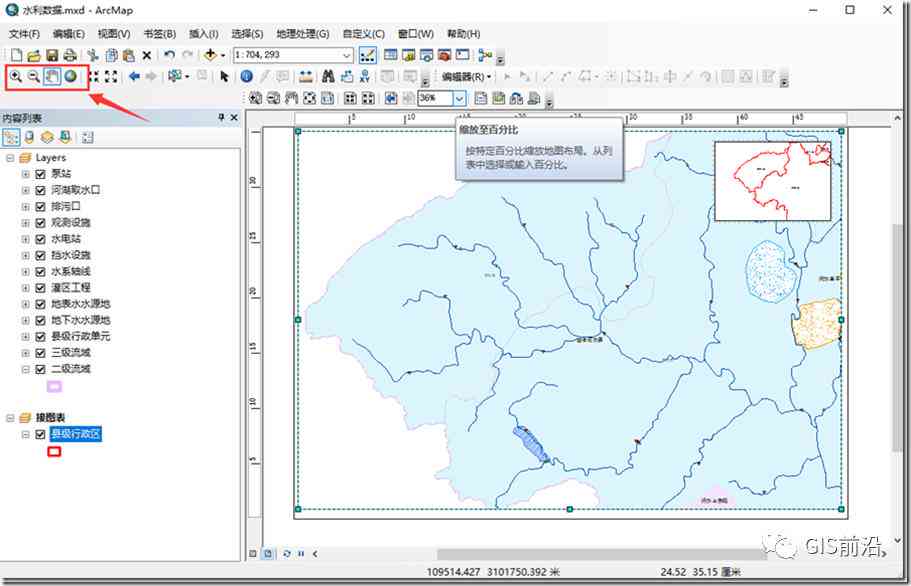Uncheck 县级行政区 layer checkbox
911x586 pixels.
click(x=41, y=434)
